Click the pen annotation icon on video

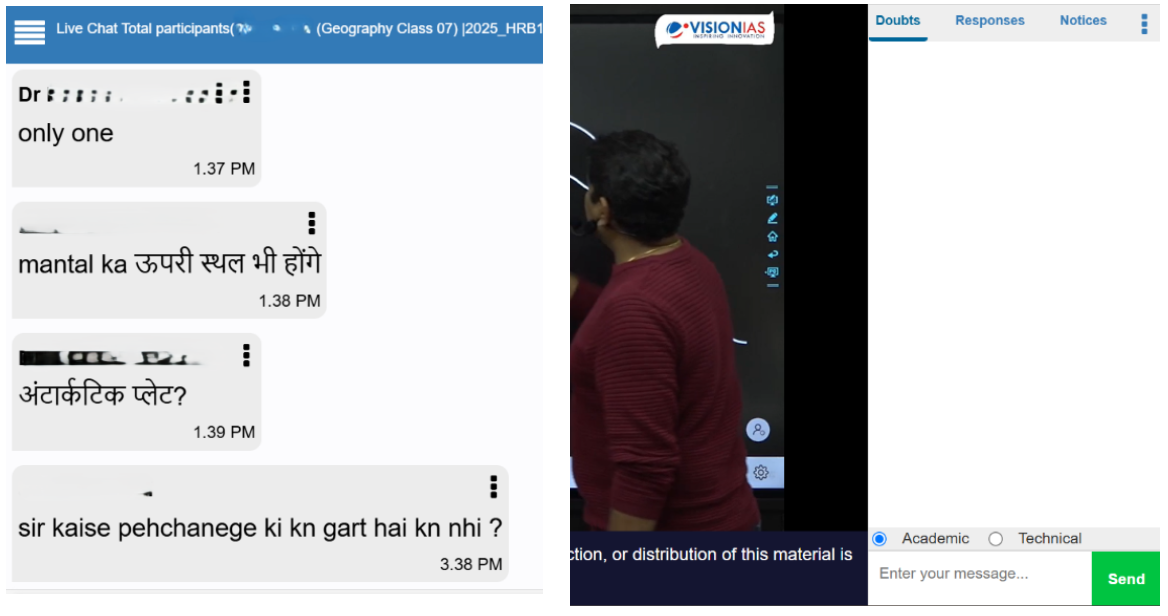[772, 218]
